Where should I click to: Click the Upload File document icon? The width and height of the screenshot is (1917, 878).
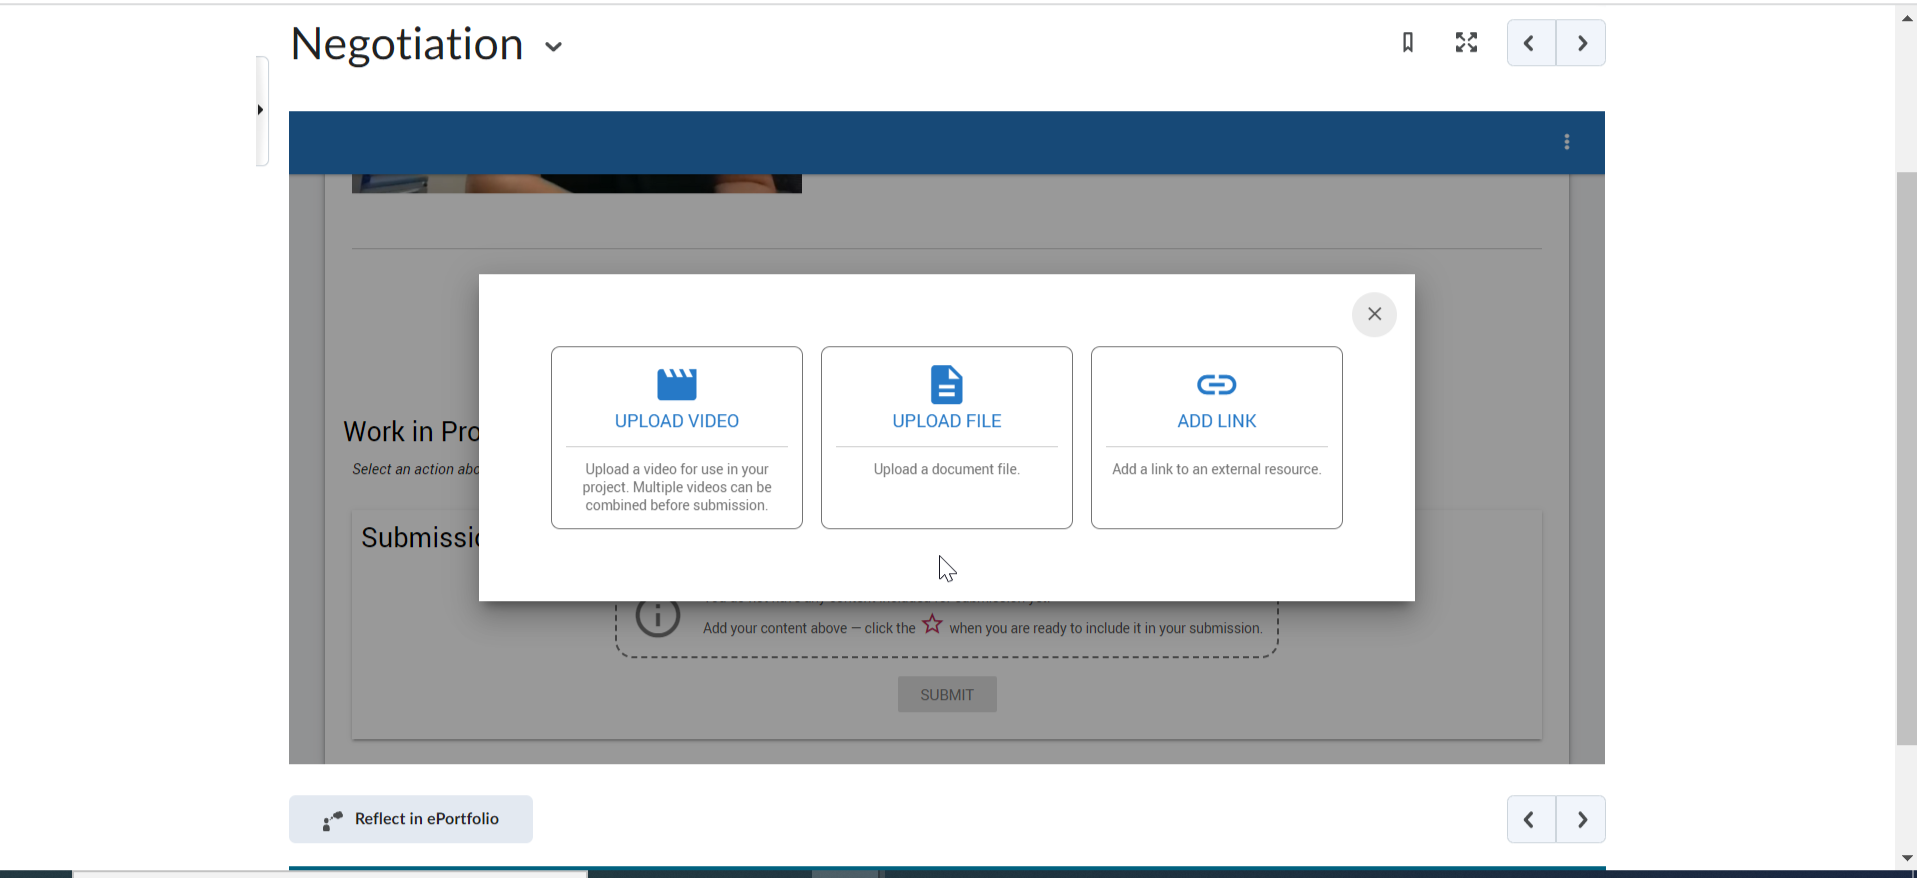point(946,384)
